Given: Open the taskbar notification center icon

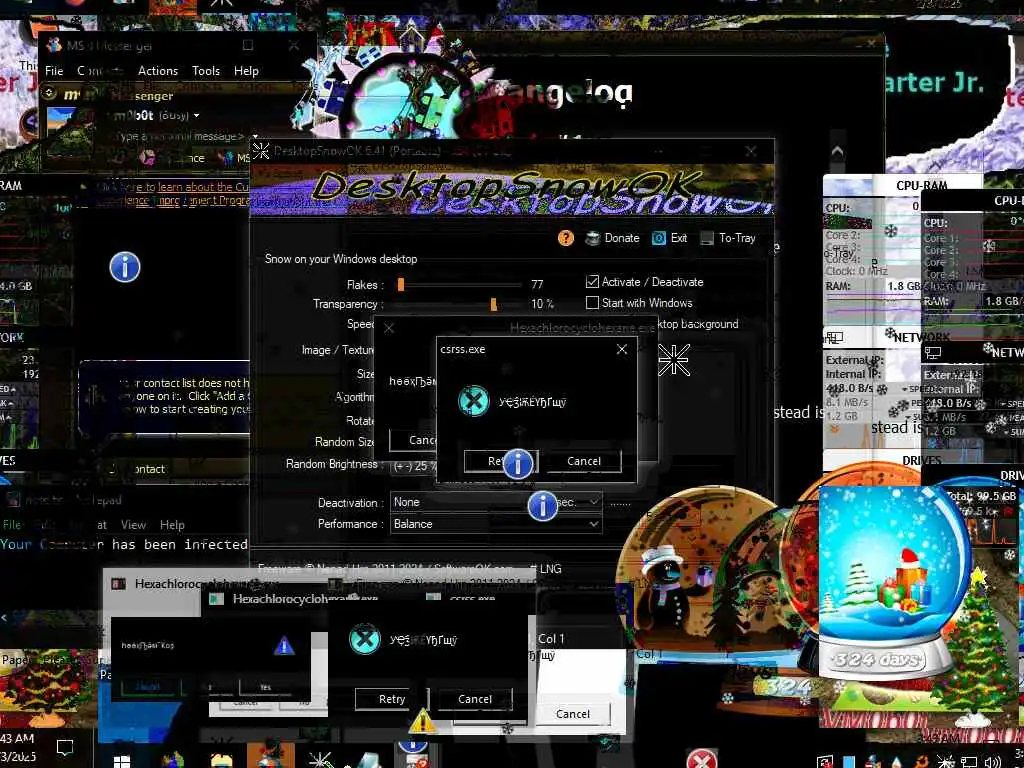Looking at the screenshot, I should [x=65, y=746].
